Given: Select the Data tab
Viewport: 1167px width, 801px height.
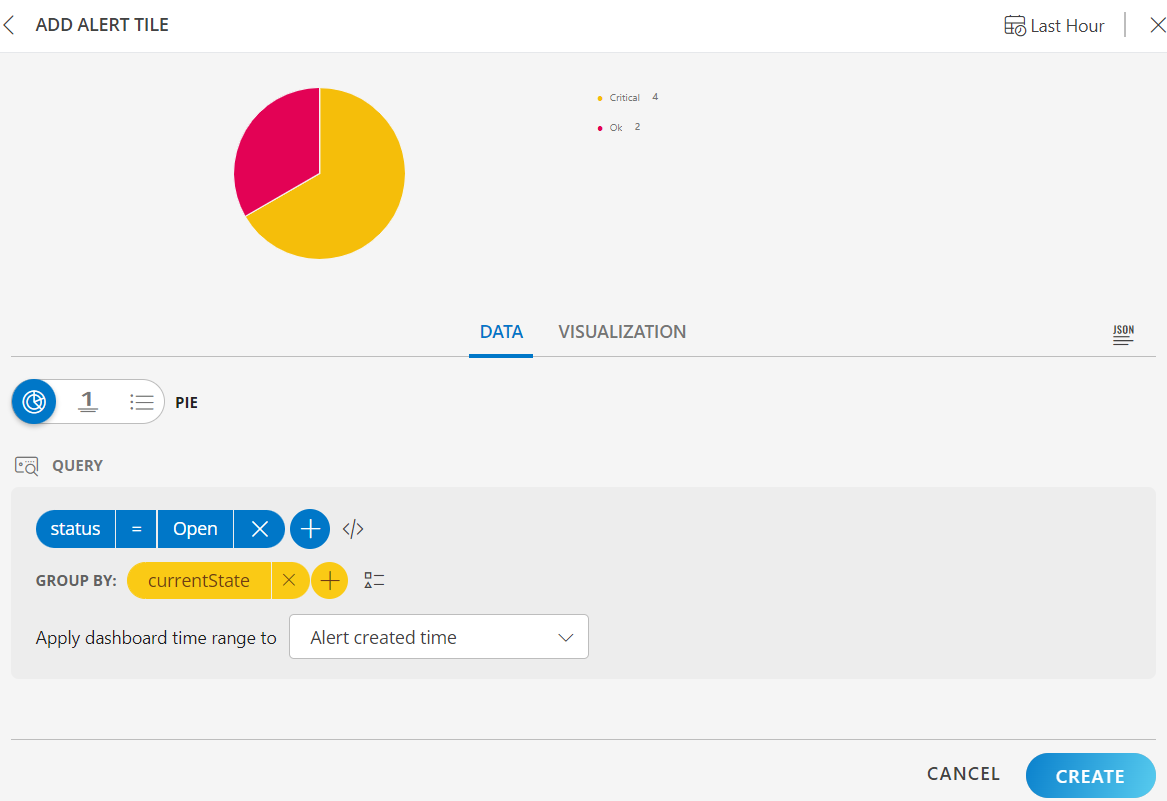Looking at the screenshot, I should pos(501,332).
